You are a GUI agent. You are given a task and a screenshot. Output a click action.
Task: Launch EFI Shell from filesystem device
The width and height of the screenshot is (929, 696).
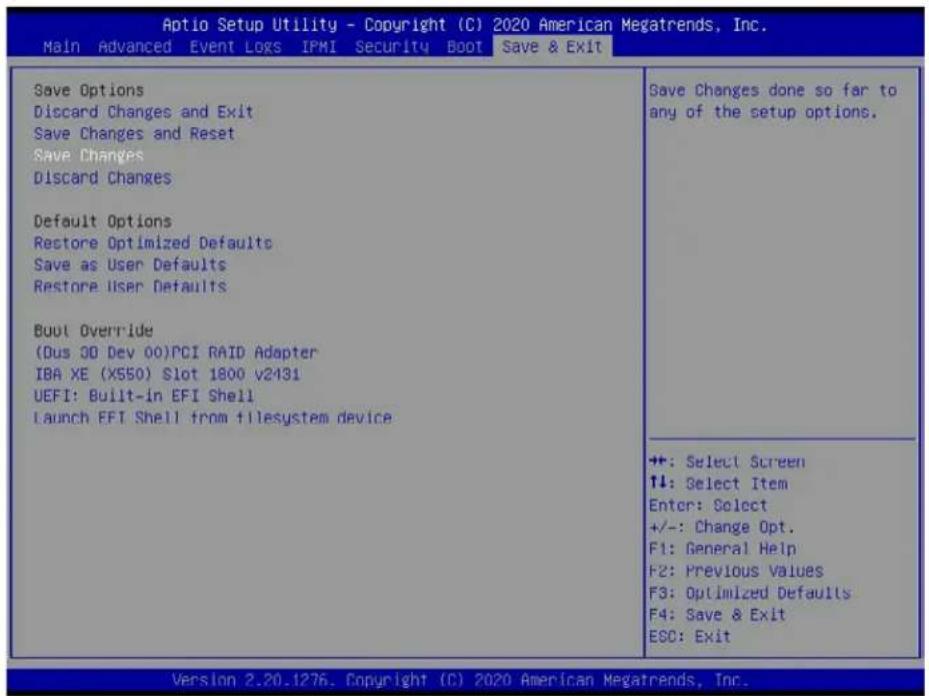213,418
